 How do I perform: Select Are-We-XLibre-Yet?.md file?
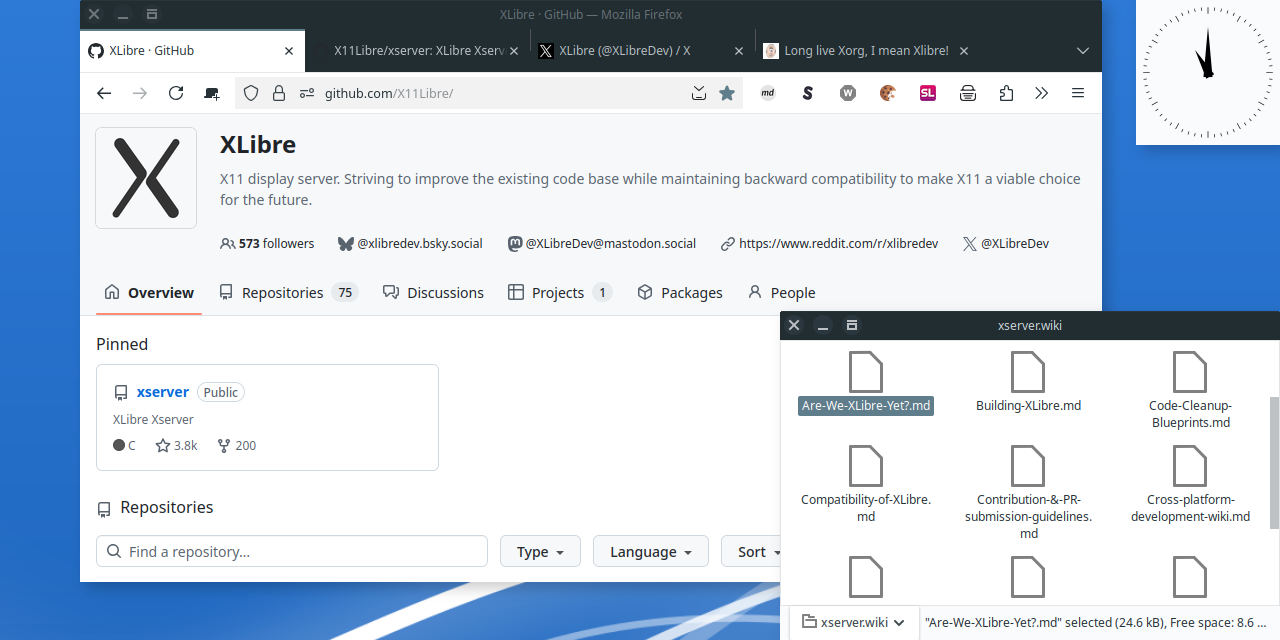click(x=866, y=384)
